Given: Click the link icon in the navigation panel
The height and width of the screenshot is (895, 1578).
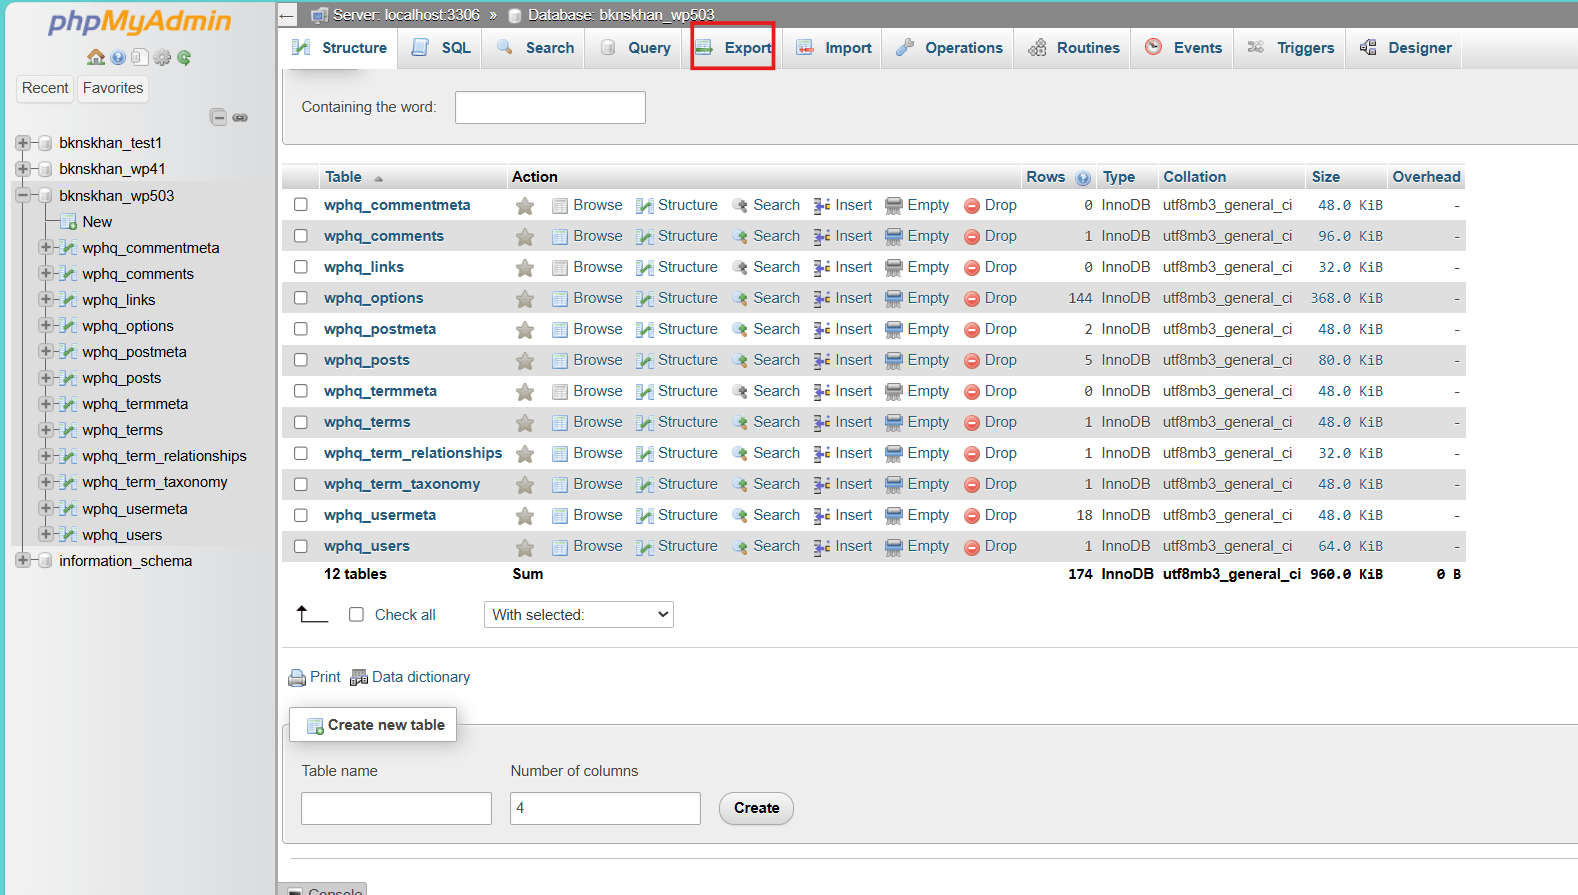Looking at the screenshot, I should tap(240, 117).
